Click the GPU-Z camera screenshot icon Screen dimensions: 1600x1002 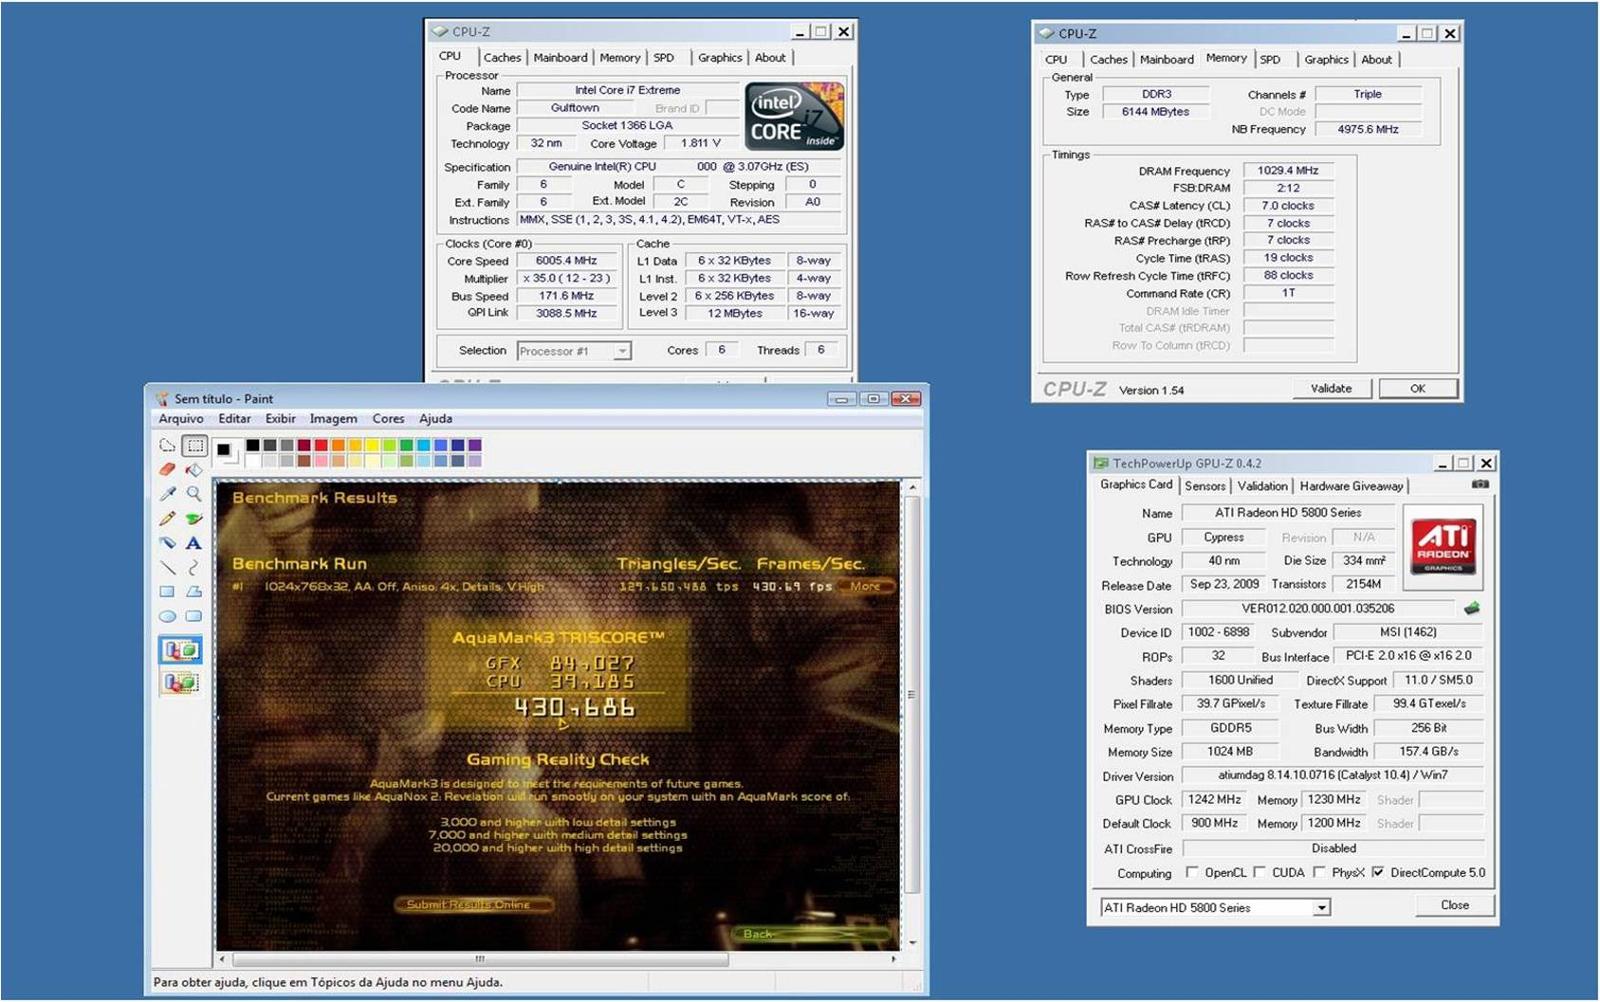[1480, 484]
